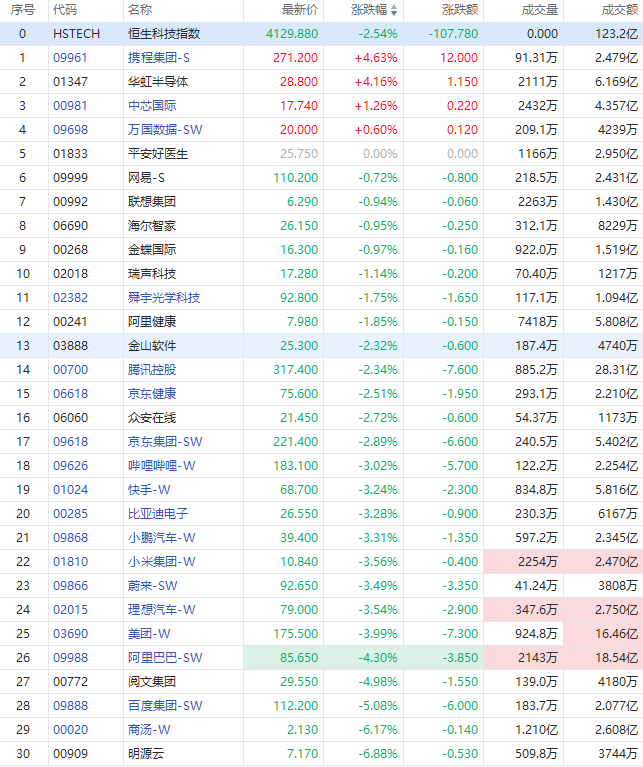The image size is (643, 767).
Task: Select the 平安好医生 row name
Action: click(158, 154)
